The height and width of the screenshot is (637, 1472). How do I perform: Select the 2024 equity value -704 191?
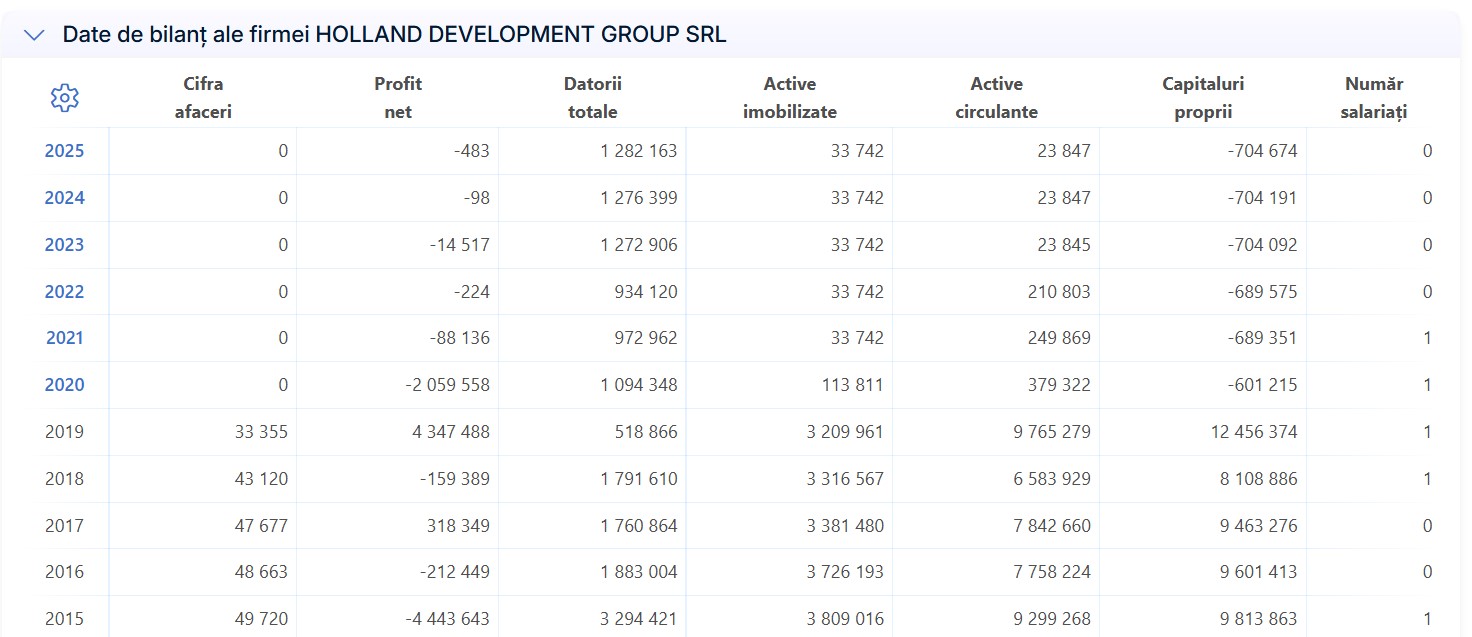[1262, 198]
